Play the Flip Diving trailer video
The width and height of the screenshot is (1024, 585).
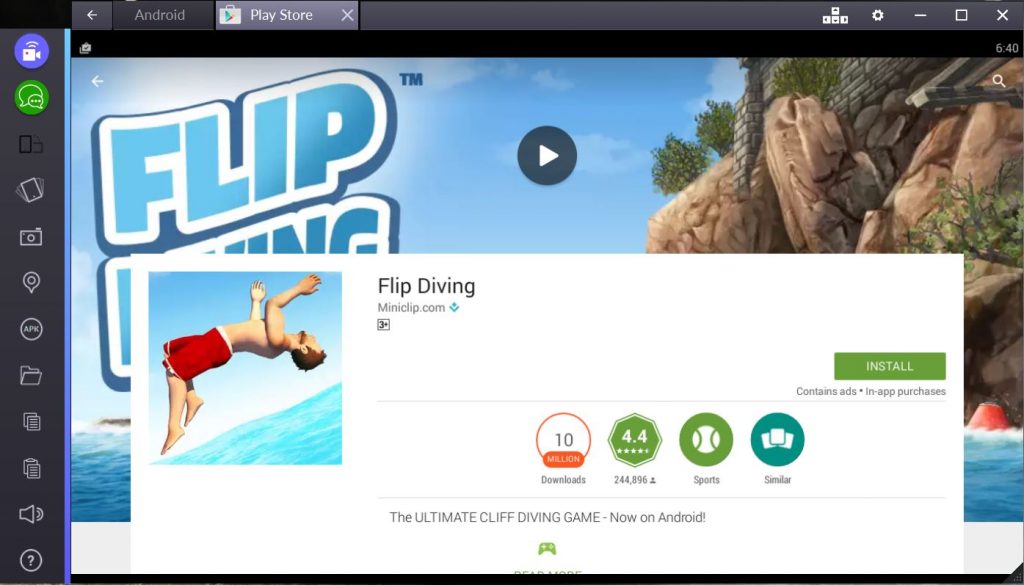(x=547, y=156)
